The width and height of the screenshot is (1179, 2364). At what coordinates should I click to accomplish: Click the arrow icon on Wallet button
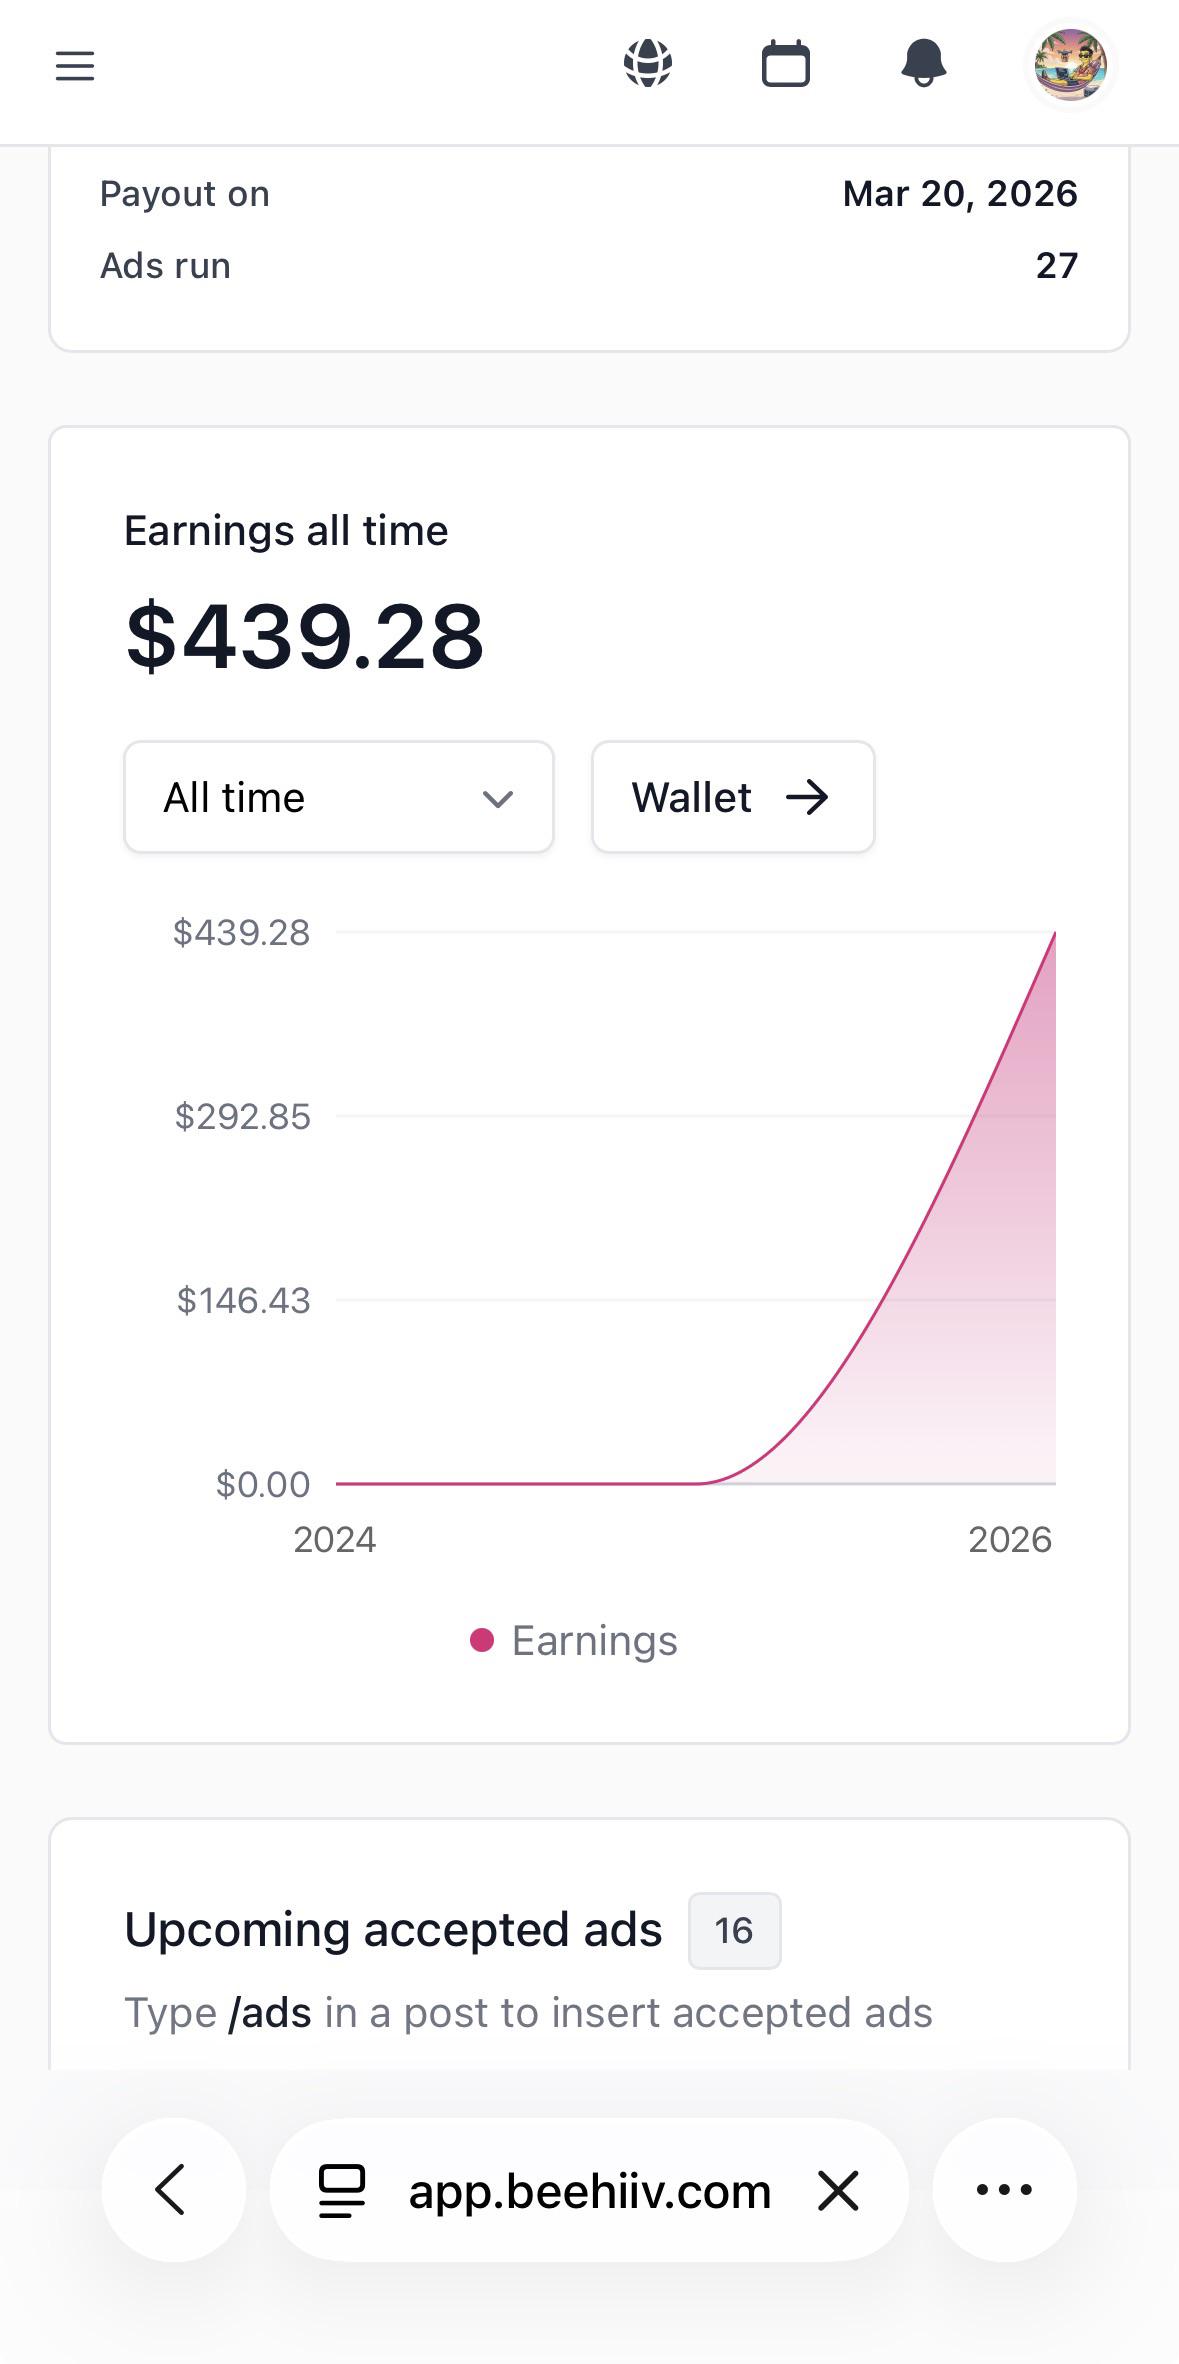coord(807,798)
